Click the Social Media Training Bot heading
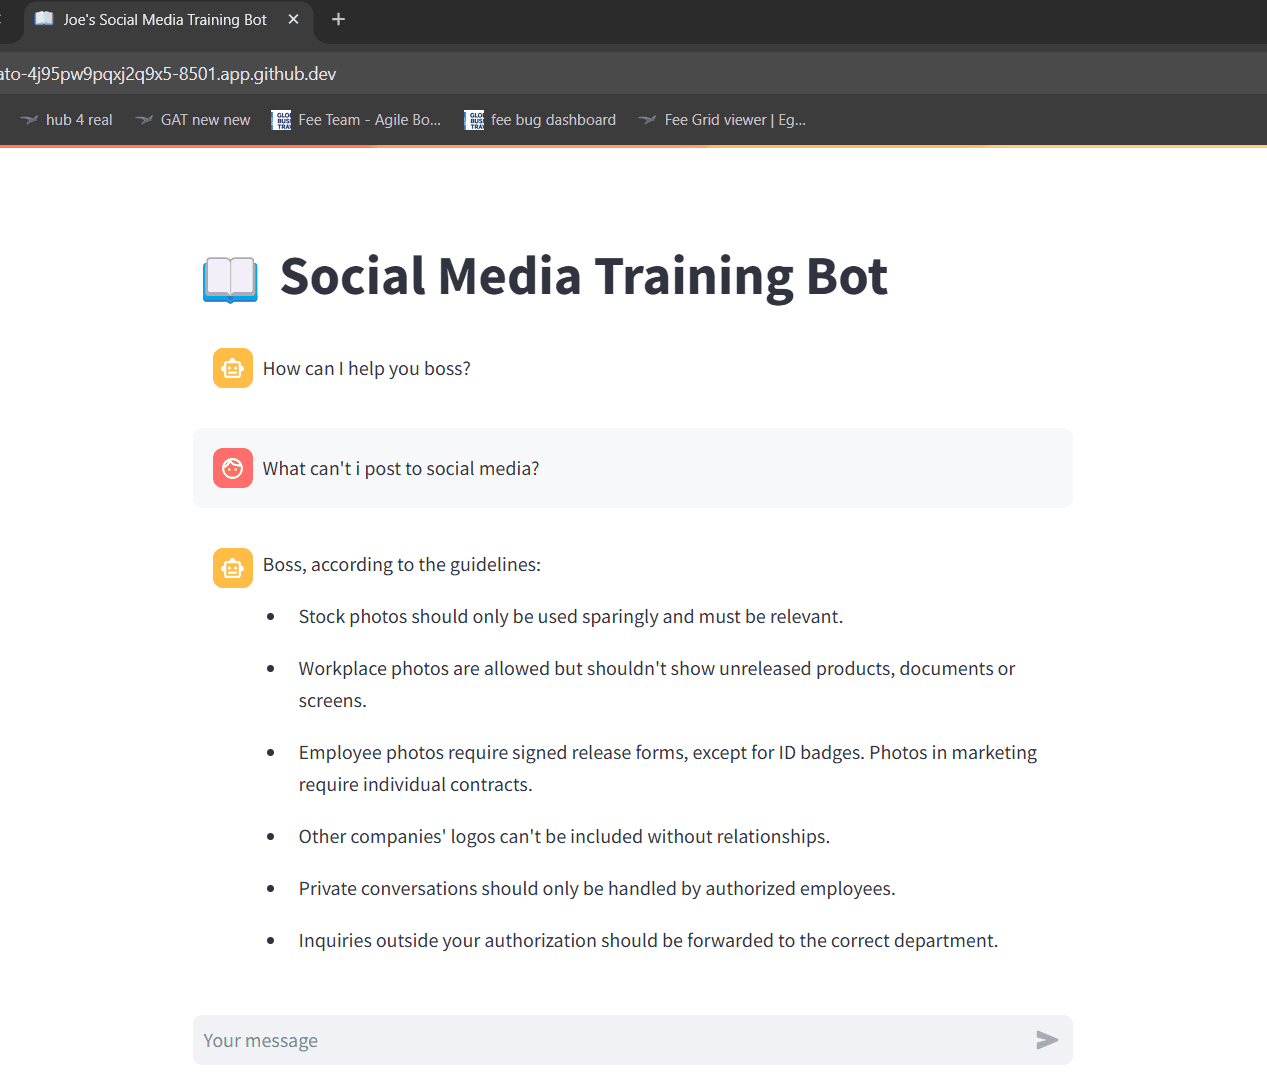The image size is (1267, 1086). (584, 276)
